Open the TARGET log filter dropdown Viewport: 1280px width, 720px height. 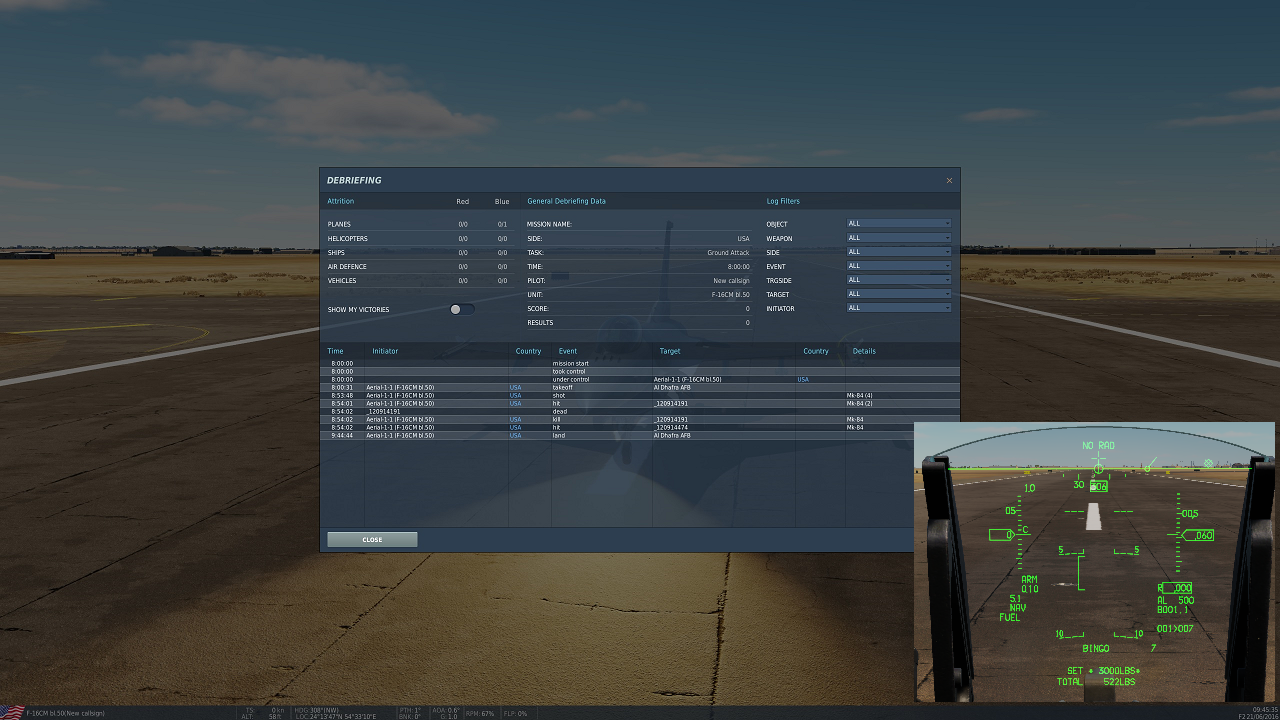[x=899, y=294]
